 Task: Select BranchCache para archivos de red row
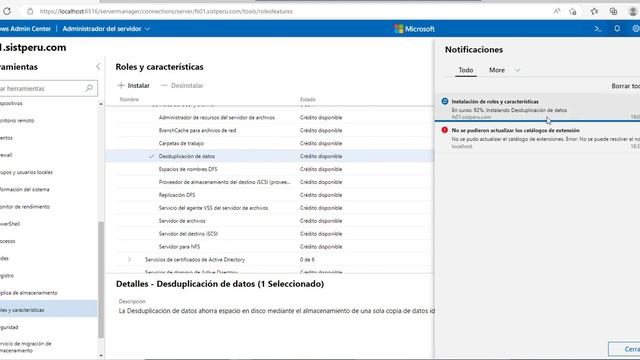[269, 131]
